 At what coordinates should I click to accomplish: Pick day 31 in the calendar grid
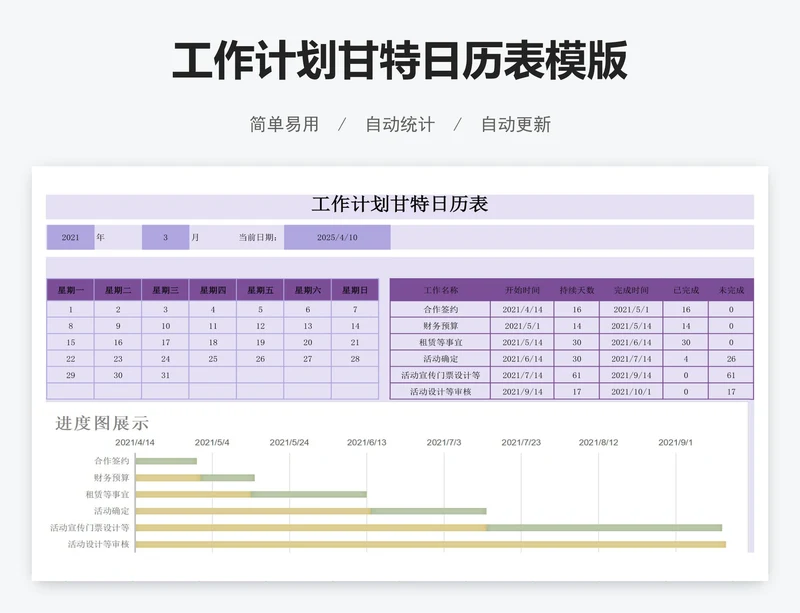click(x=165, y=375)
